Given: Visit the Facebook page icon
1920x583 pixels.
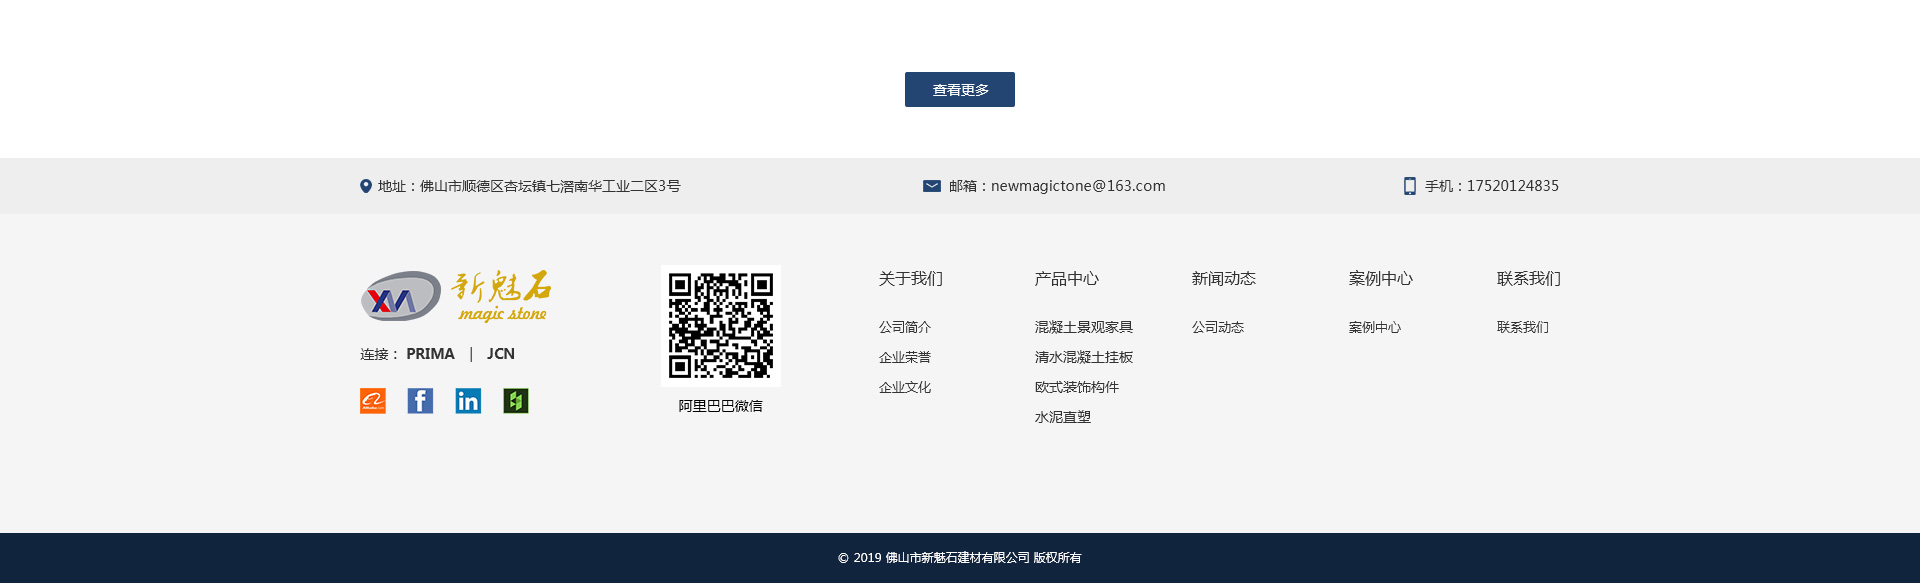Looking at the screenshot, I should 420,401.
